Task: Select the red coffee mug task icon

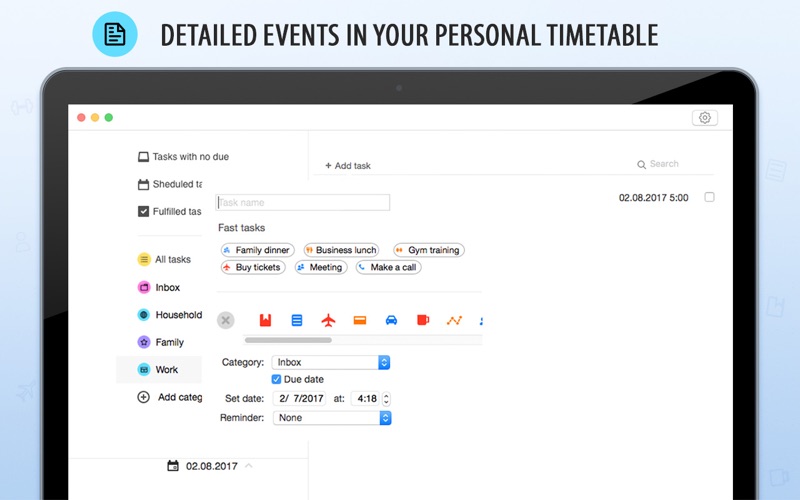Action: point(423,320)
